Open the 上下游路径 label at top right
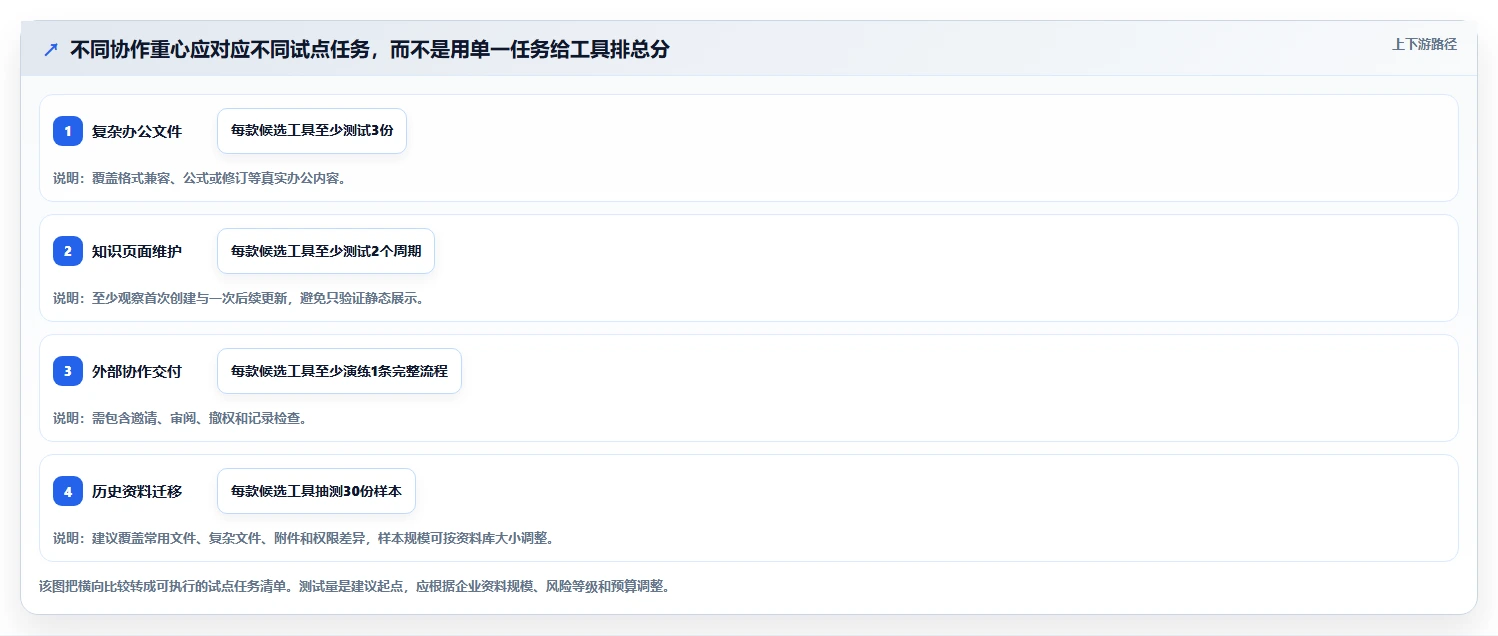The image size is (1498, 636). coord(1424,44)
